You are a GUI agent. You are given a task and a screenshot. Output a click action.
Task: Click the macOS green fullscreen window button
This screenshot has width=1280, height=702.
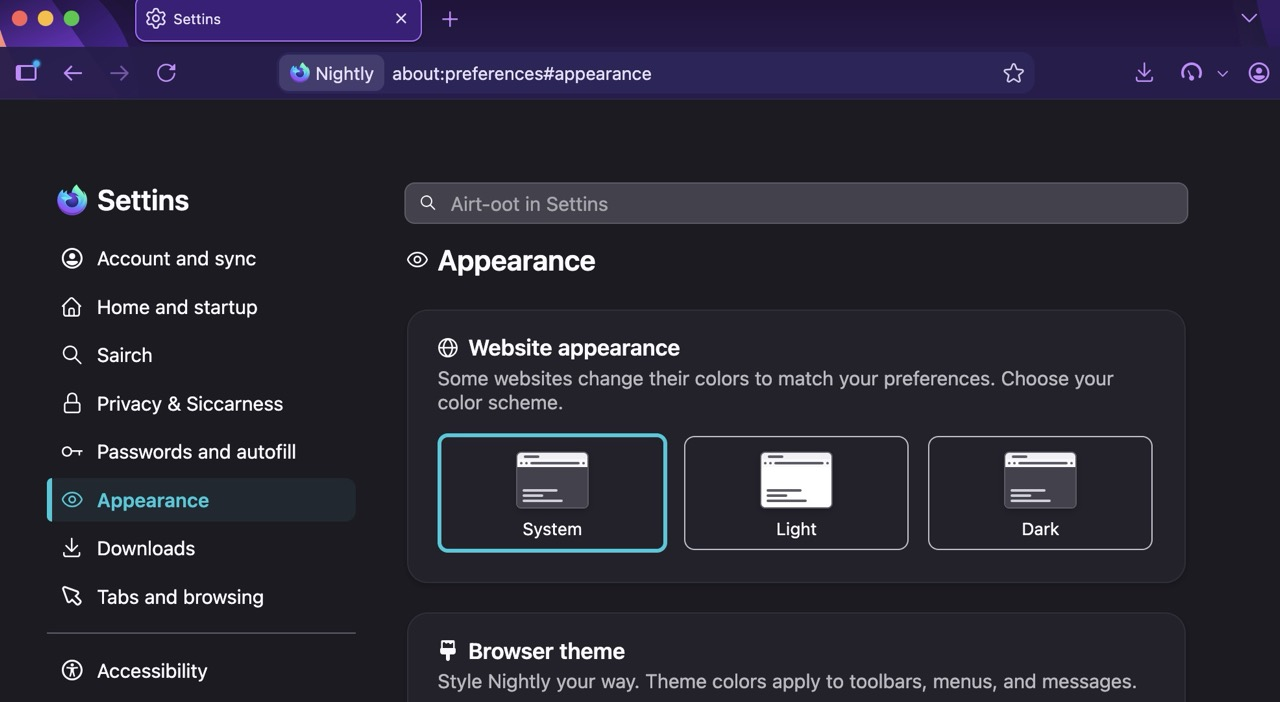click(x=71, y=18)
